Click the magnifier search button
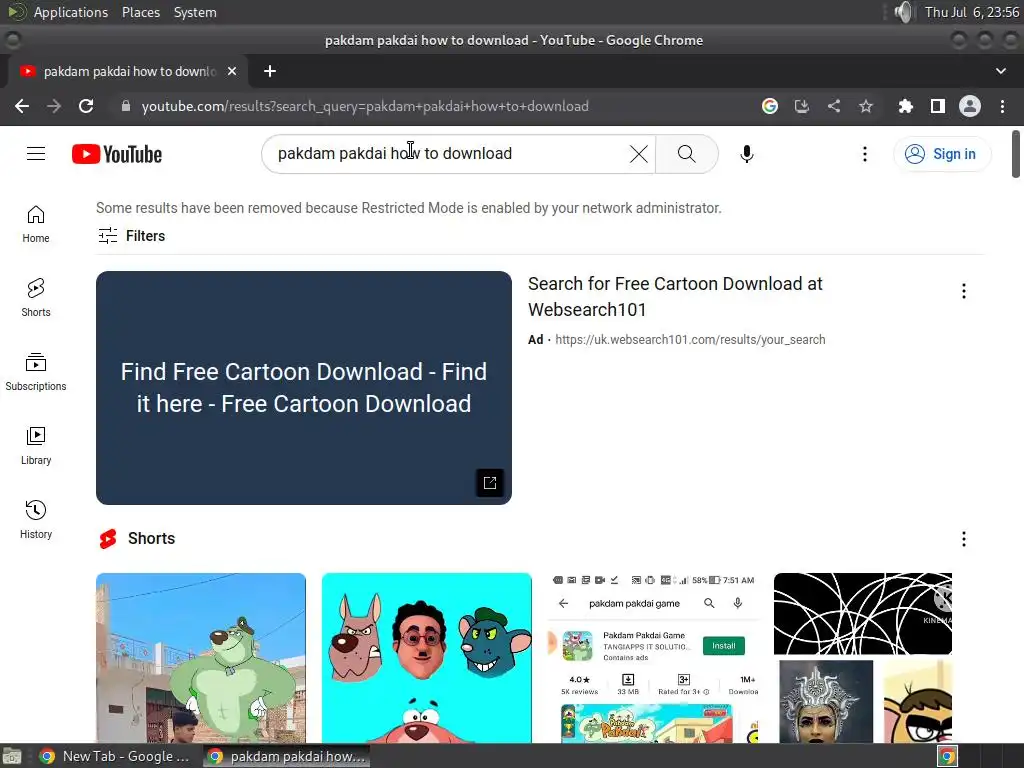This screenshot has height=768, width=1024. (686, 154)
